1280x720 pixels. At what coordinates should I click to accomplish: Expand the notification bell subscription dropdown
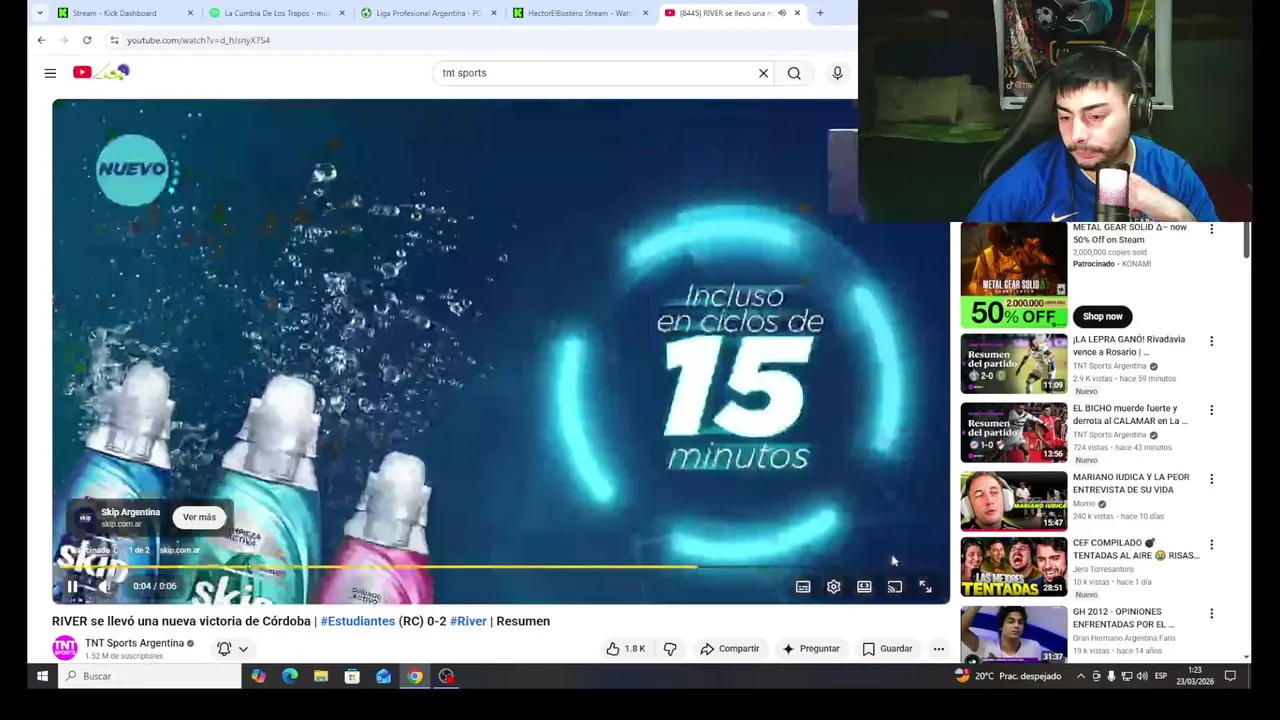(x=232, y=649)
